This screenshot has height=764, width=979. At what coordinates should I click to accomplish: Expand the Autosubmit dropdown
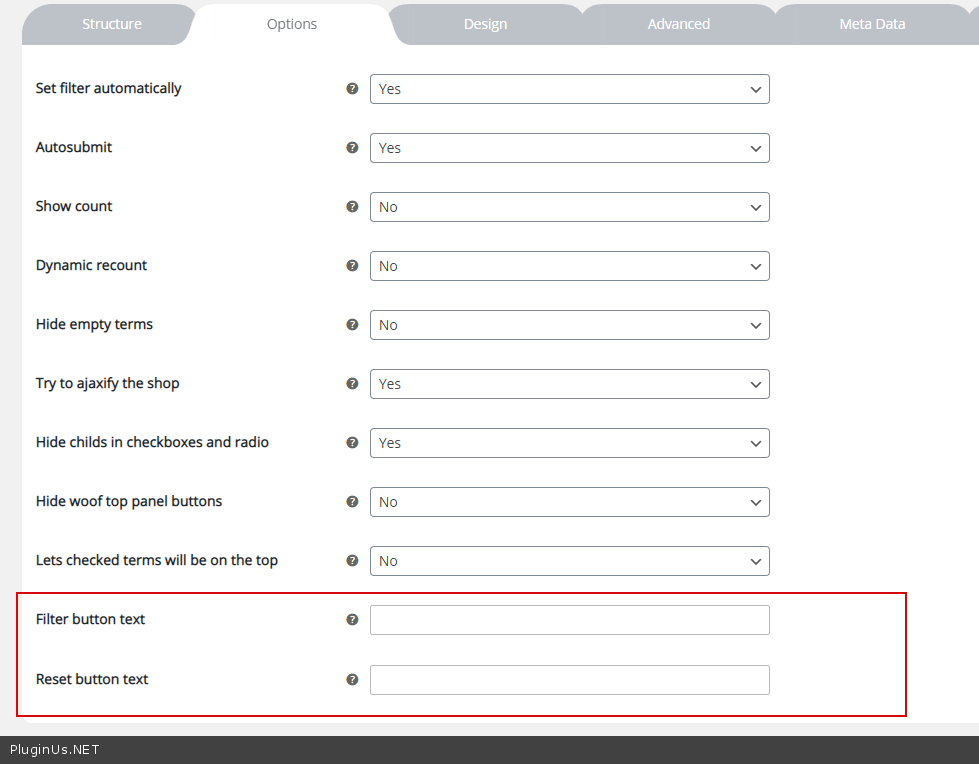(569, 148)
